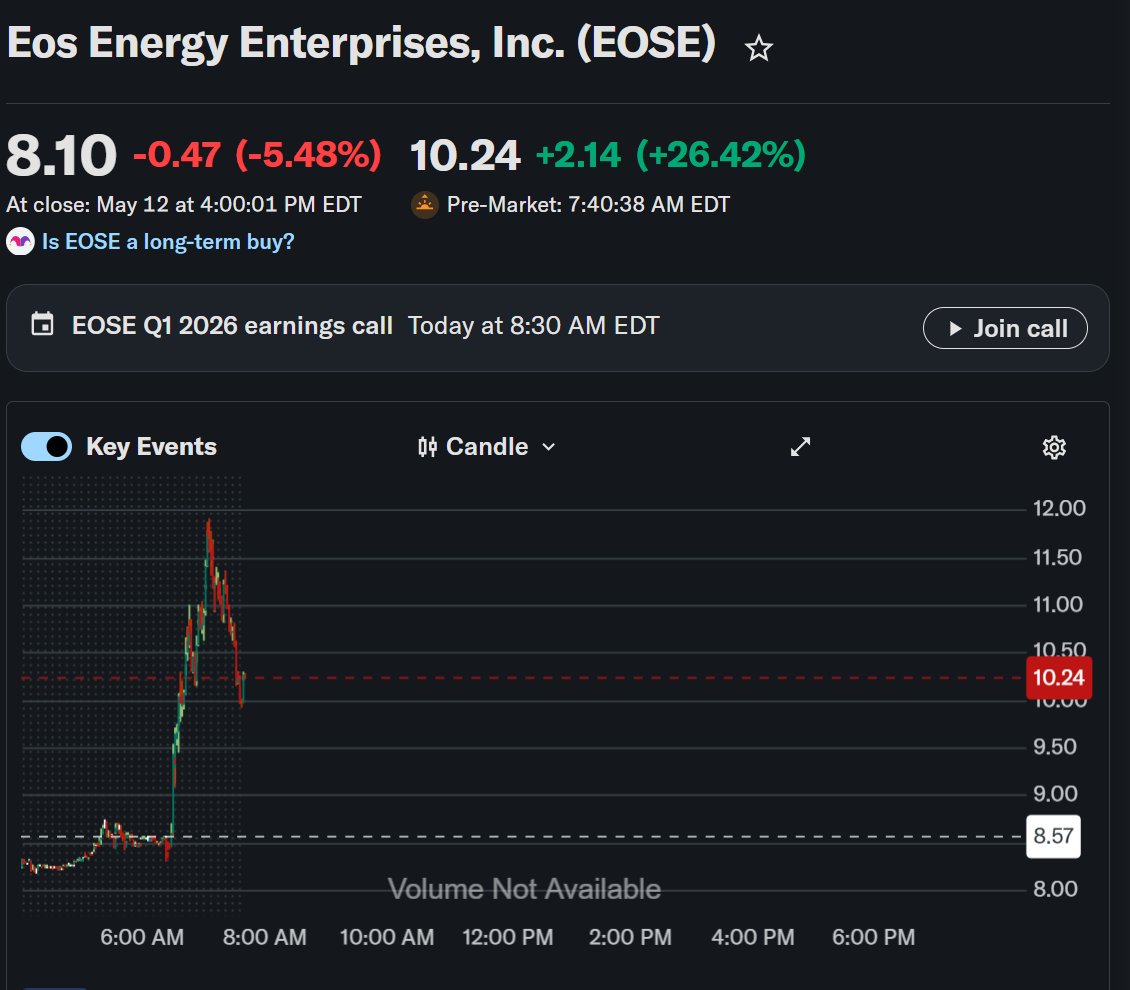
Task: Toggle the Key Events switch
Action: [46, 447]
